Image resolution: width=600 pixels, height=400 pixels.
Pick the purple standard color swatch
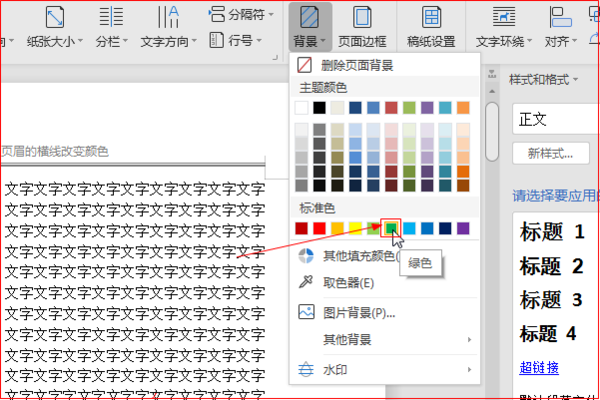463,228
